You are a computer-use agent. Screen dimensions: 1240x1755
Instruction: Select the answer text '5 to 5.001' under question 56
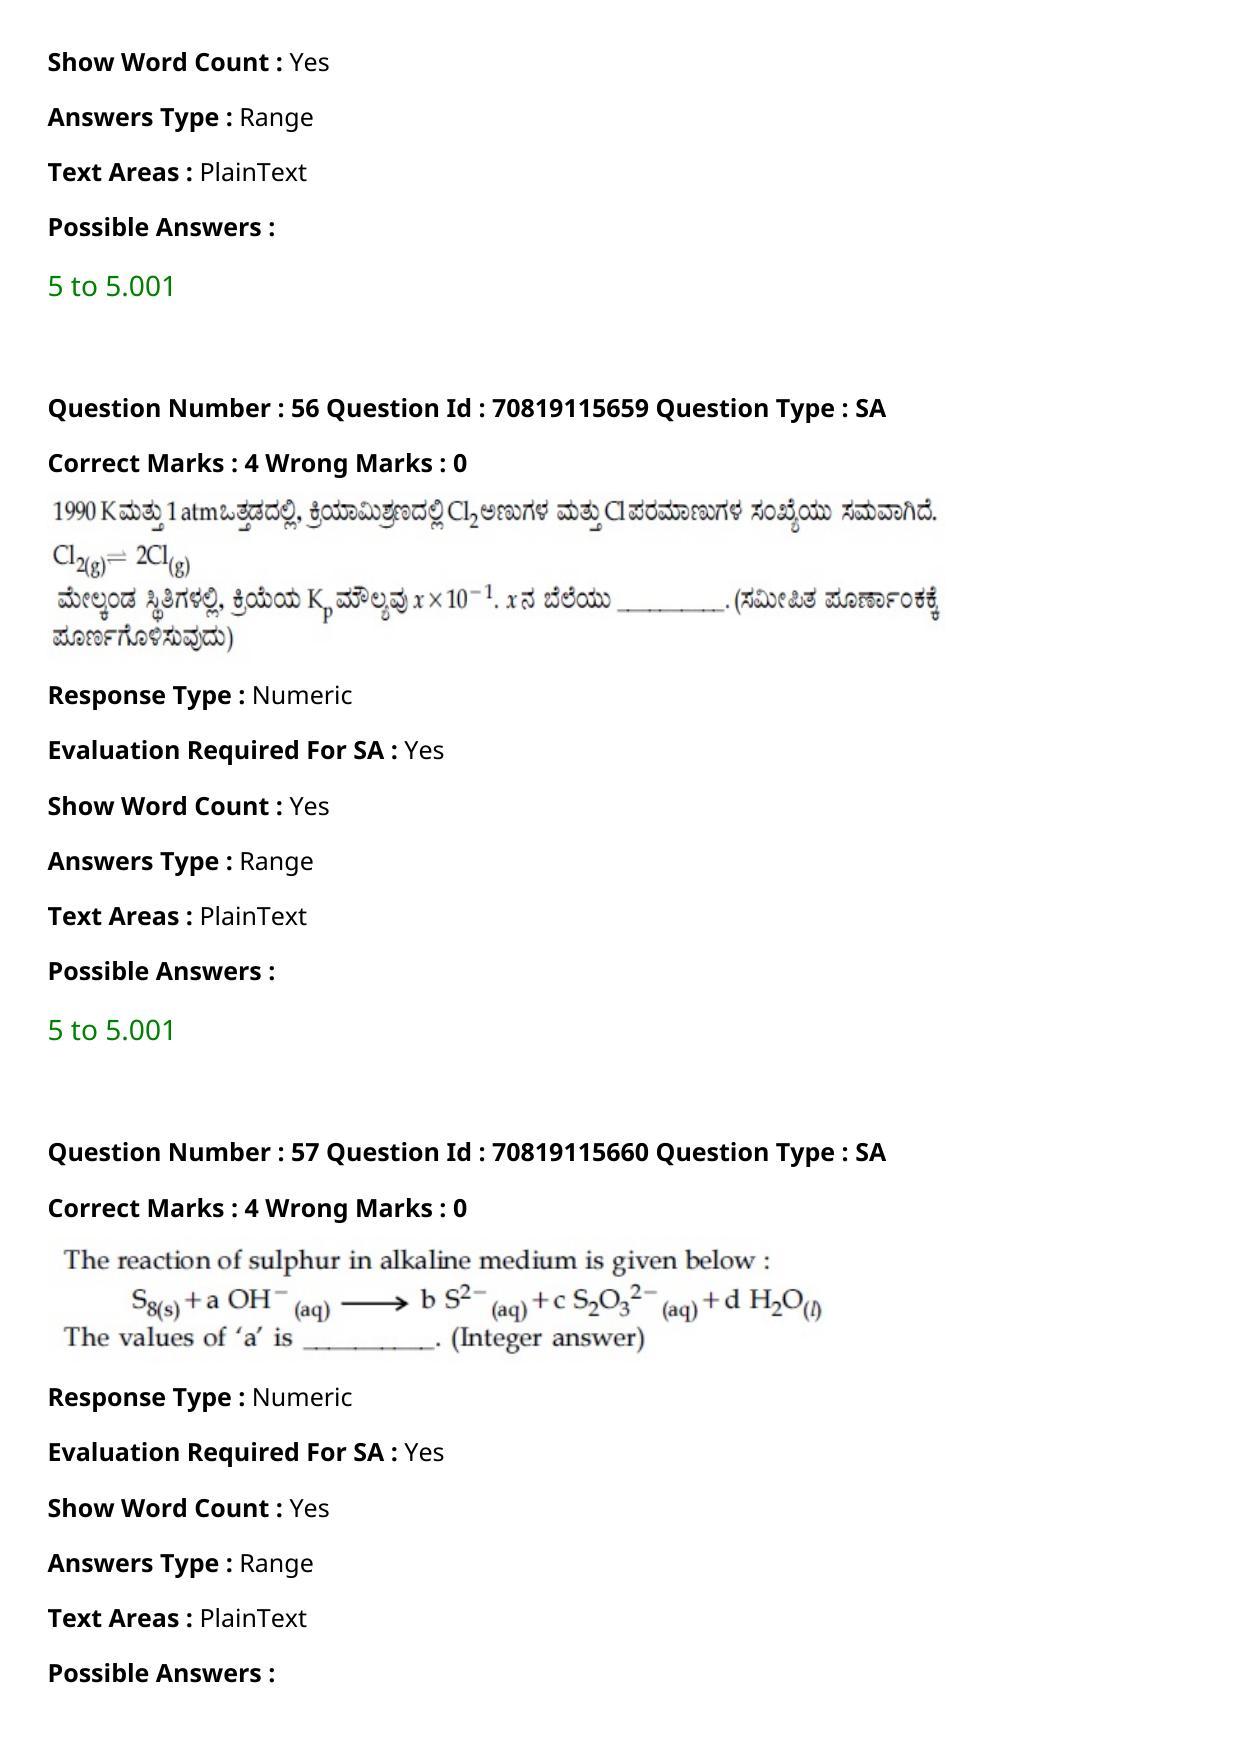coord(111,1030)
